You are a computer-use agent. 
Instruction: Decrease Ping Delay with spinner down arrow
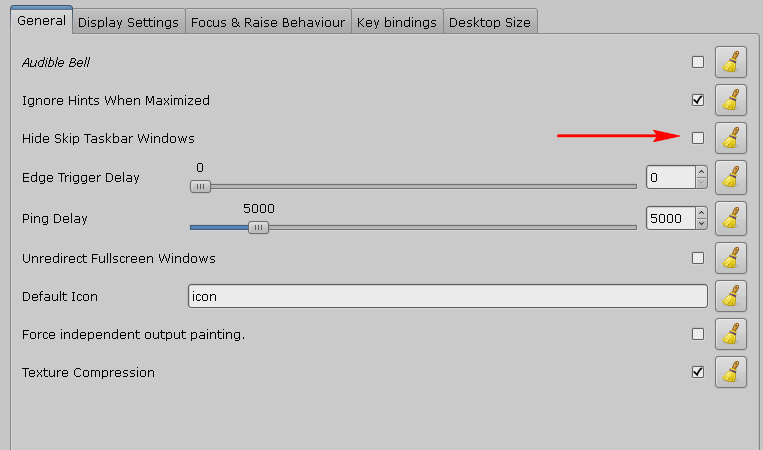pos(701,223)
